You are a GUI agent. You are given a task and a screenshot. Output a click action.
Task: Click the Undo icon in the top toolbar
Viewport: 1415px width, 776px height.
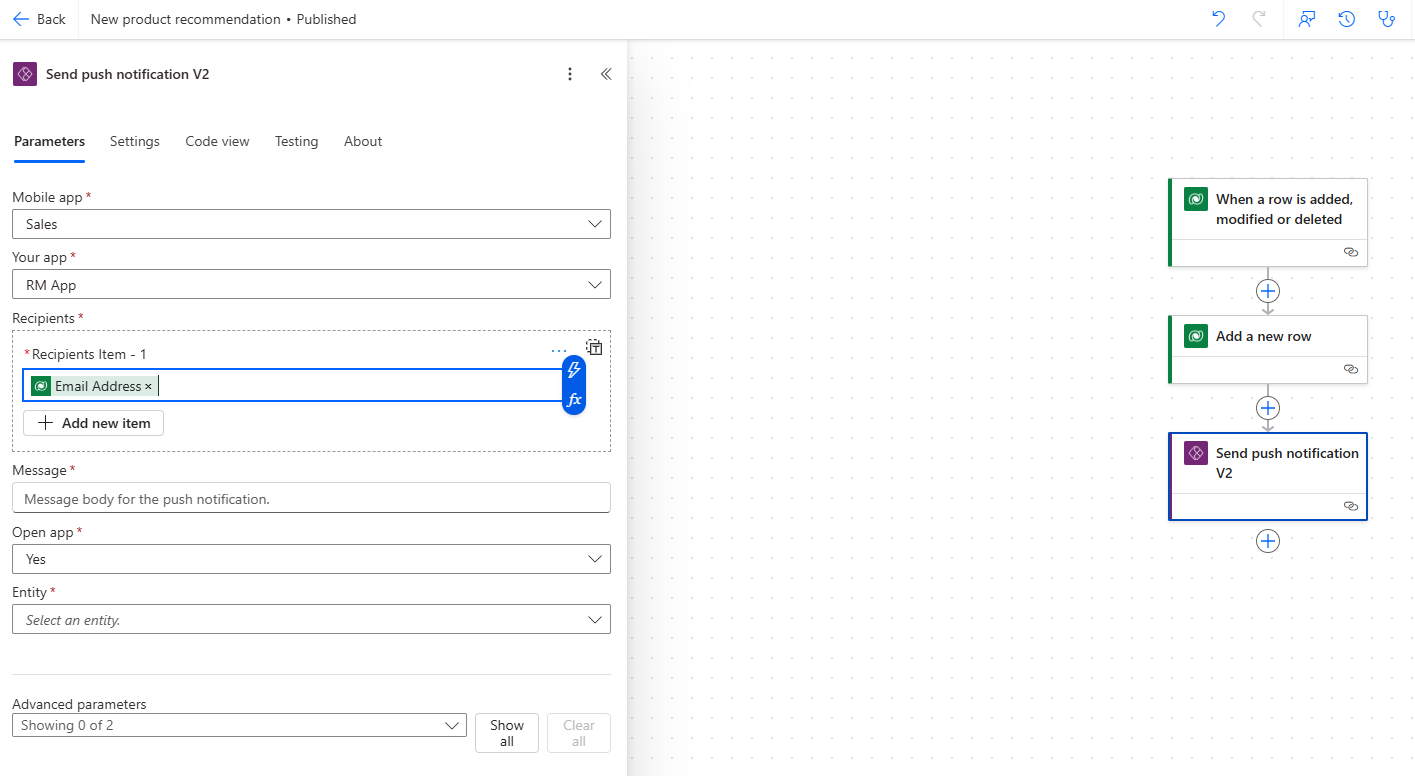click(x=1218, y=18)
